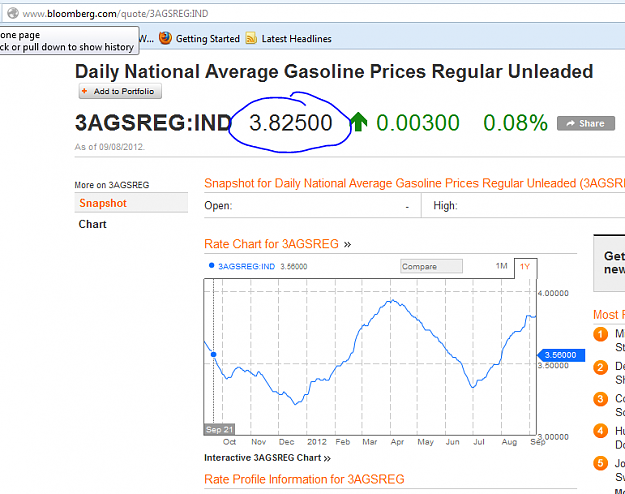Click the orange number 3 most popular badge
The width and height of the screenshot is (625, 494).
coord(600,399)
